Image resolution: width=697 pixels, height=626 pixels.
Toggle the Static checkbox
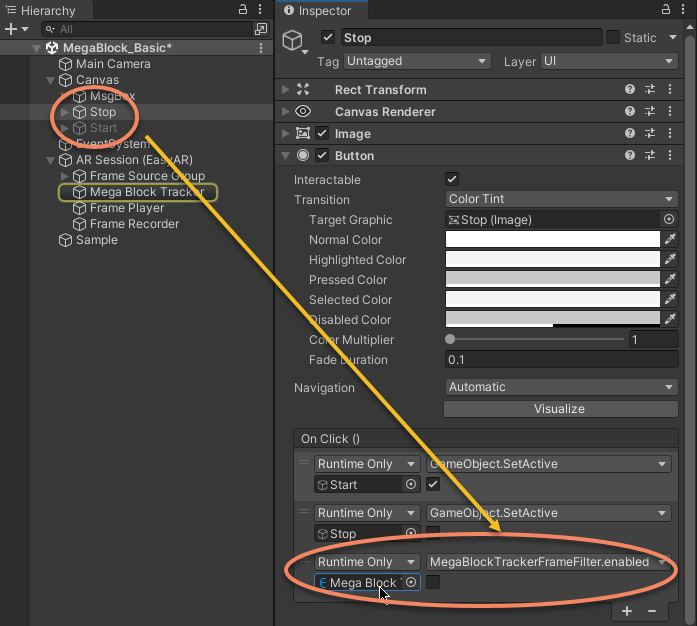612,38
